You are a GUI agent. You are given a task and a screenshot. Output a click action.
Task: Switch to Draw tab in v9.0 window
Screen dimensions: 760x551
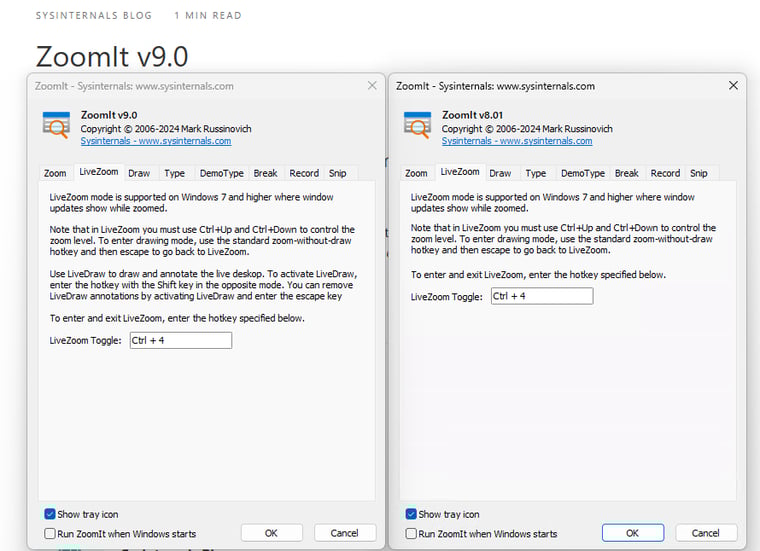(x=139, y=173)
